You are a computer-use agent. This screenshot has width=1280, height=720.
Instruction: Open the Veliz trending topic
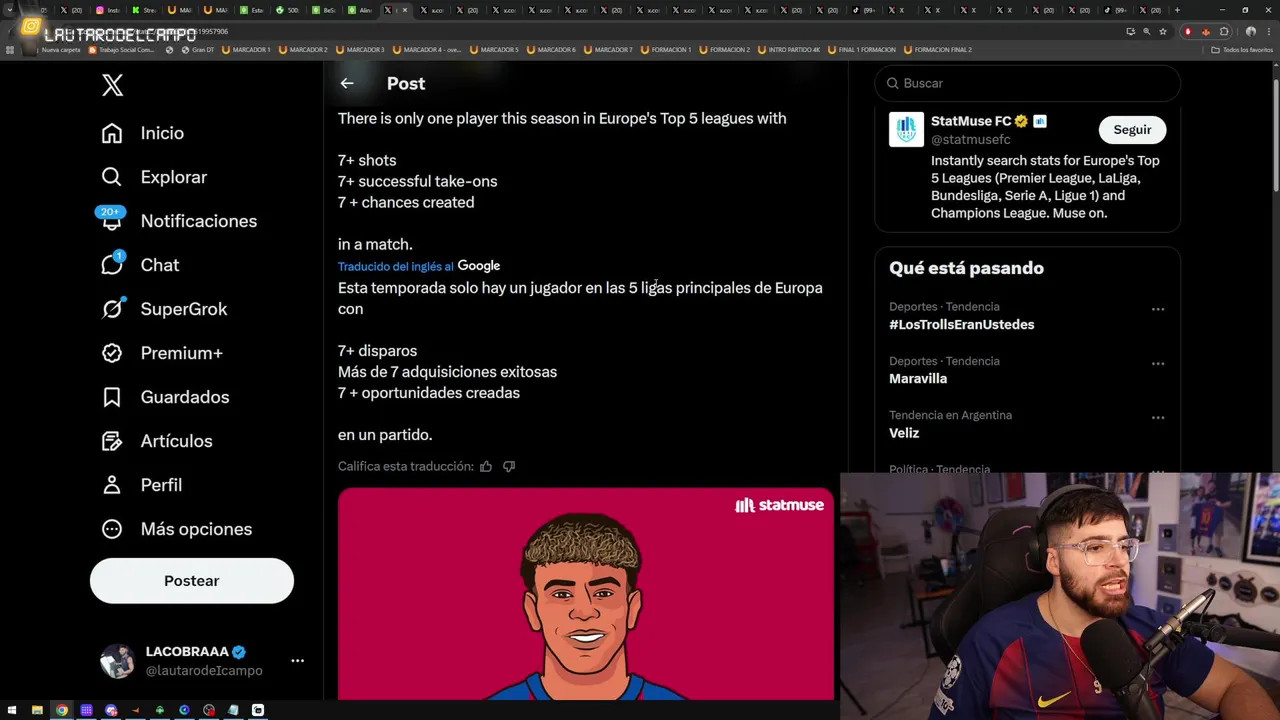pos(904,433)
